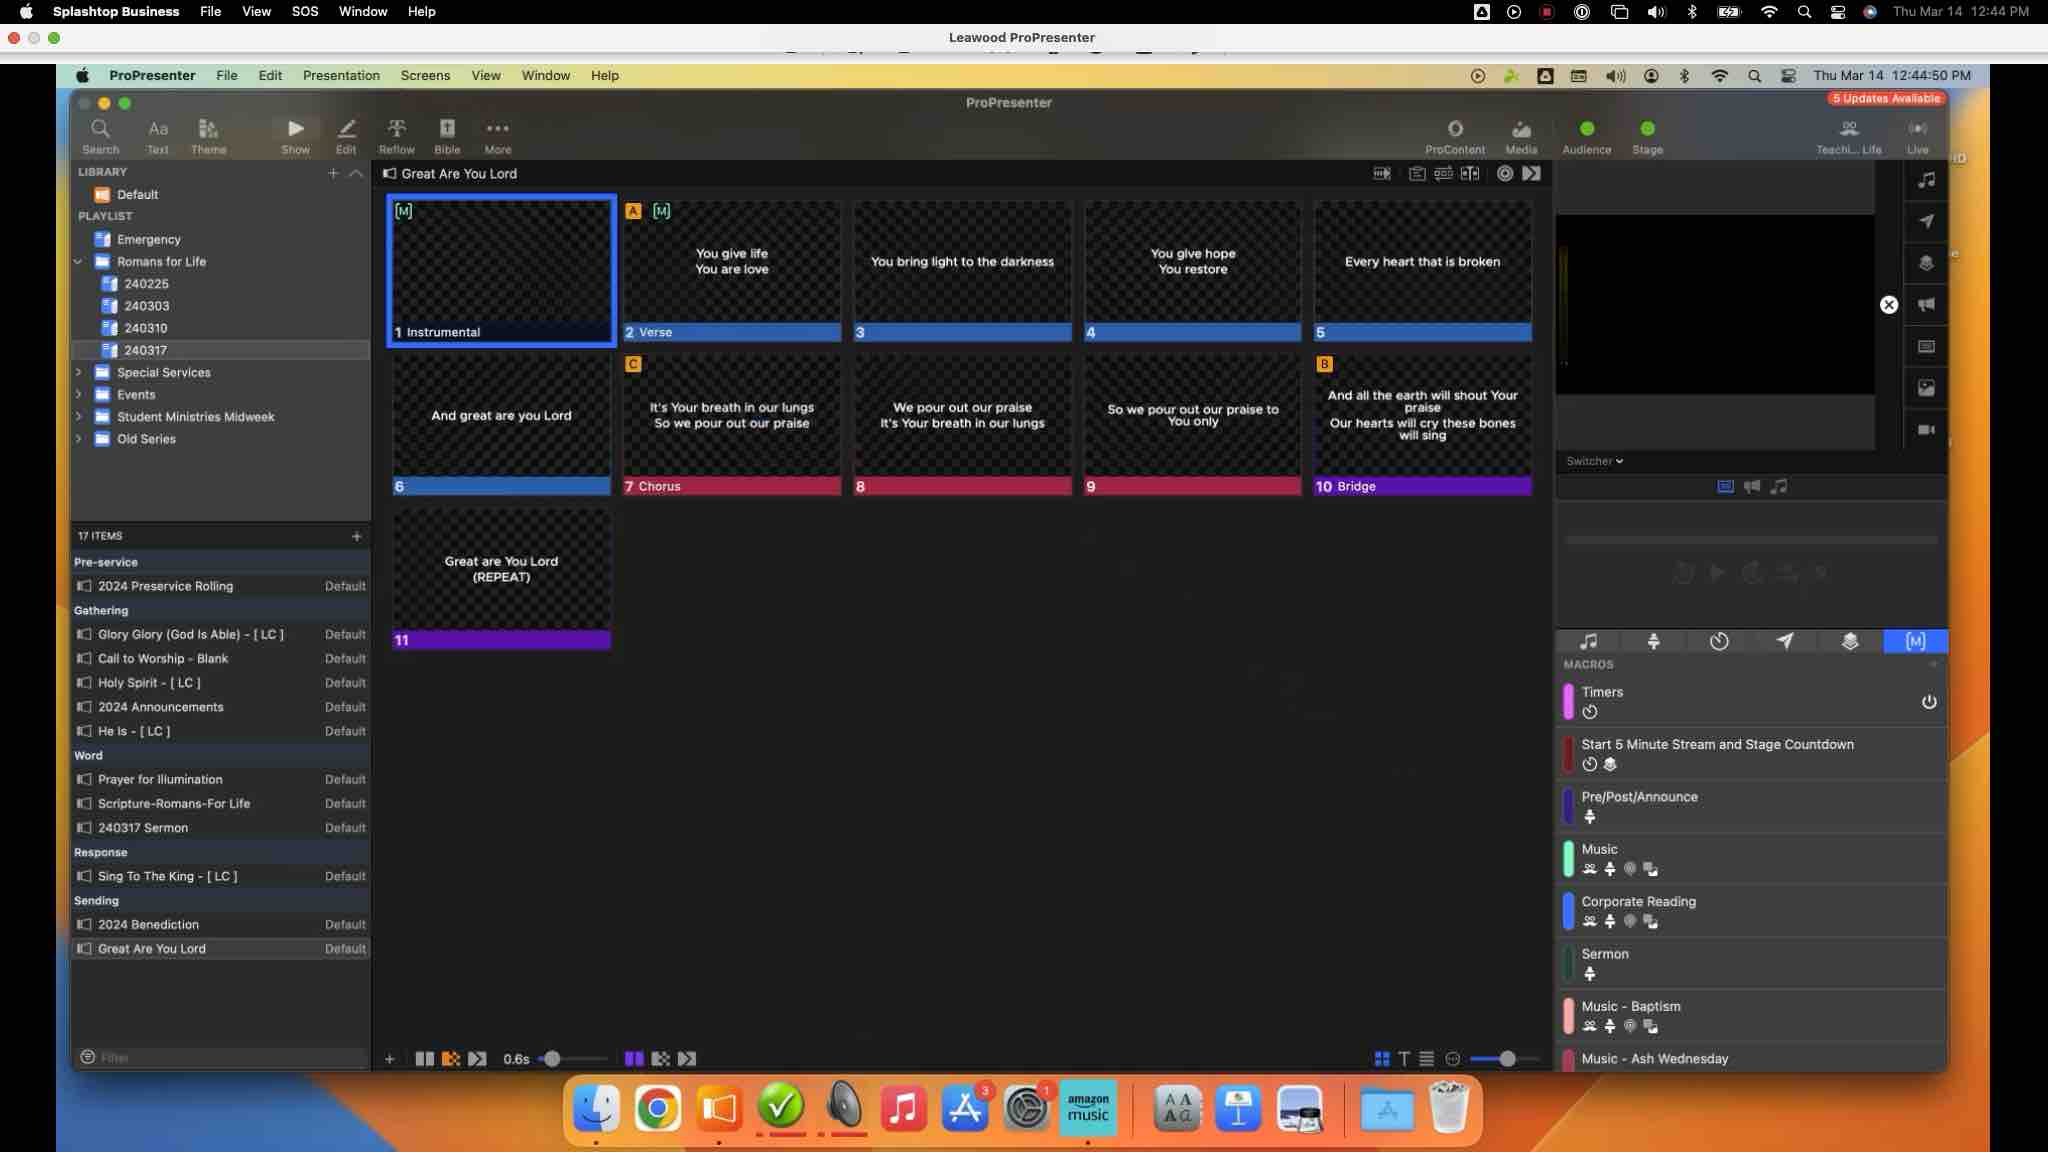Open the Screens menu
This screenshot has height=1152, width=2048.
[425, 75]
